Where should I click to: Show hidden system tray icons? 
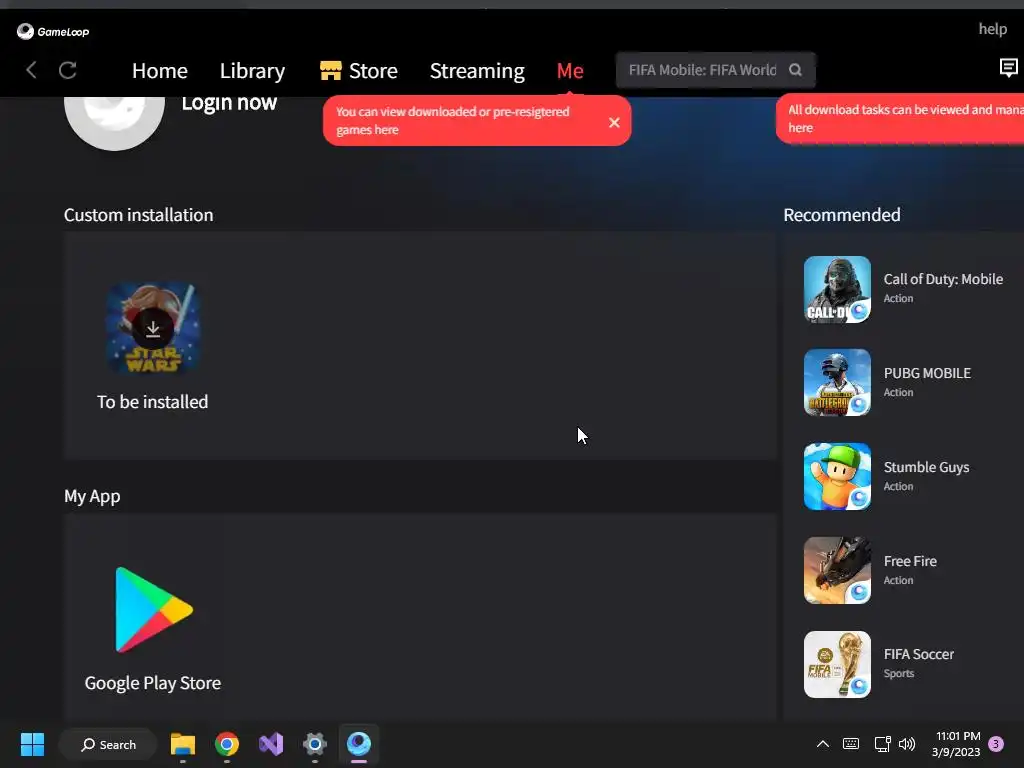click(x=823, y=744)
